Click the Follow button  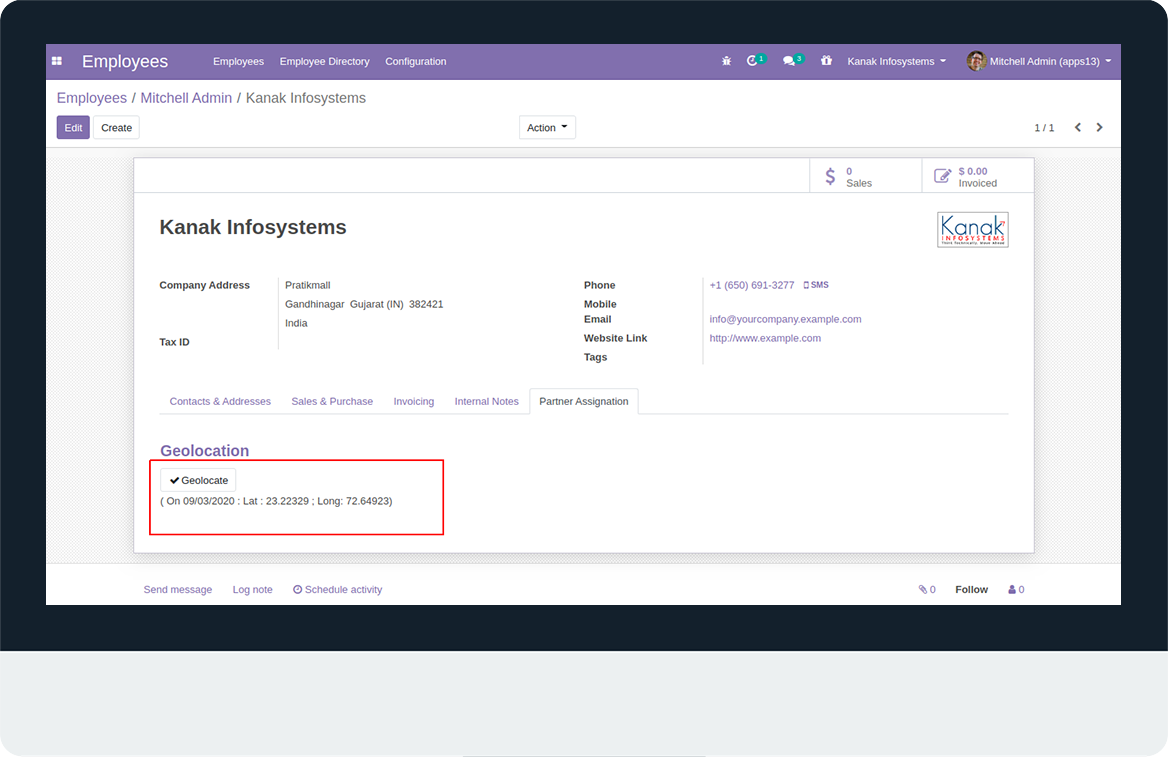(971, 589)
